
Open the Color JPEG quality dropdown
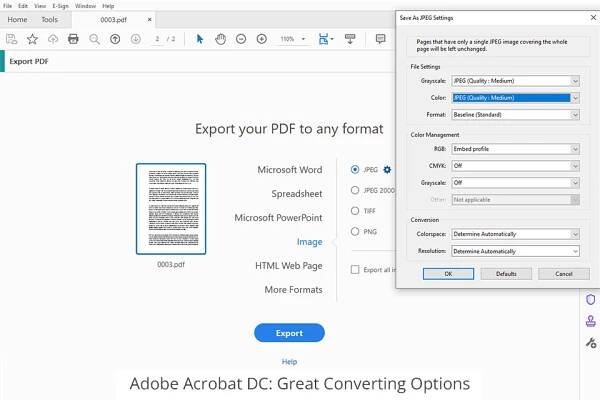(515, 98)
